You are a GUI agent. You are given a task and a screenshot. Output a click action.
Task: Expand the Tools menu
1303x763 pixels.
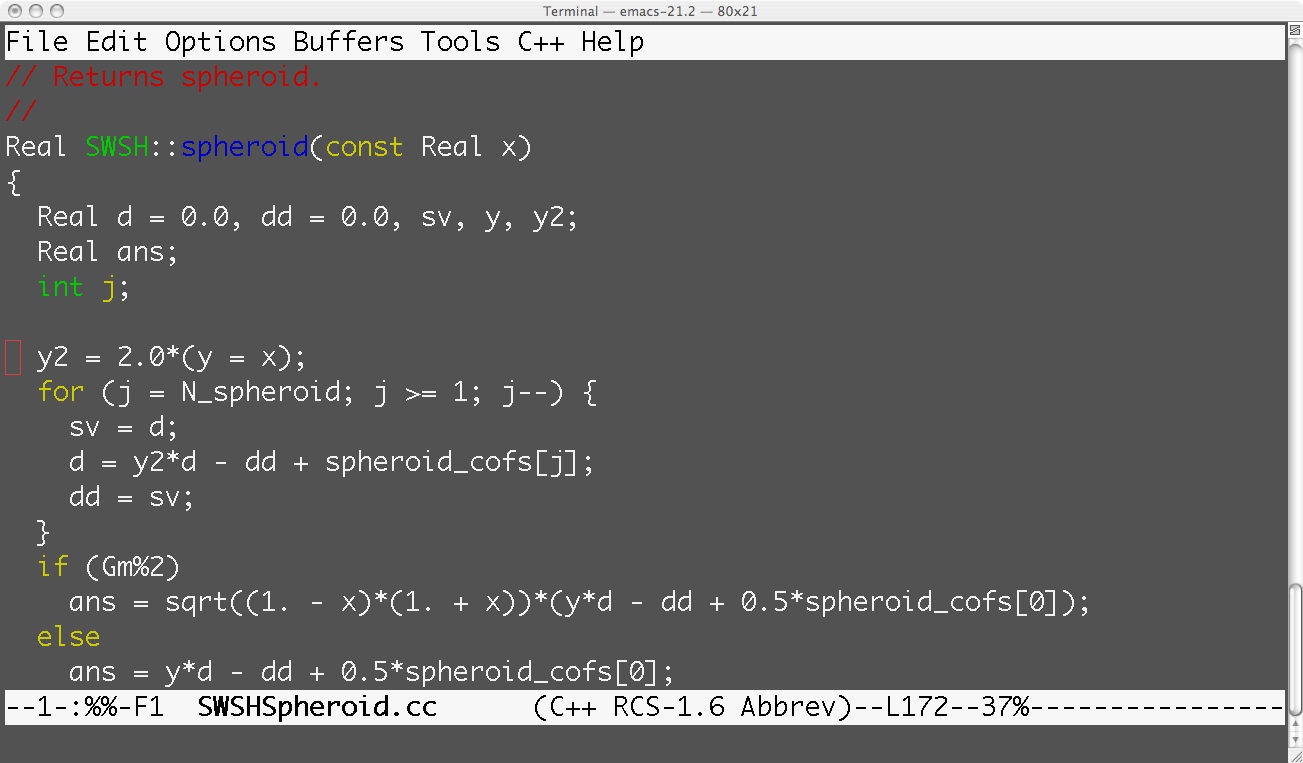pos(460,42)
